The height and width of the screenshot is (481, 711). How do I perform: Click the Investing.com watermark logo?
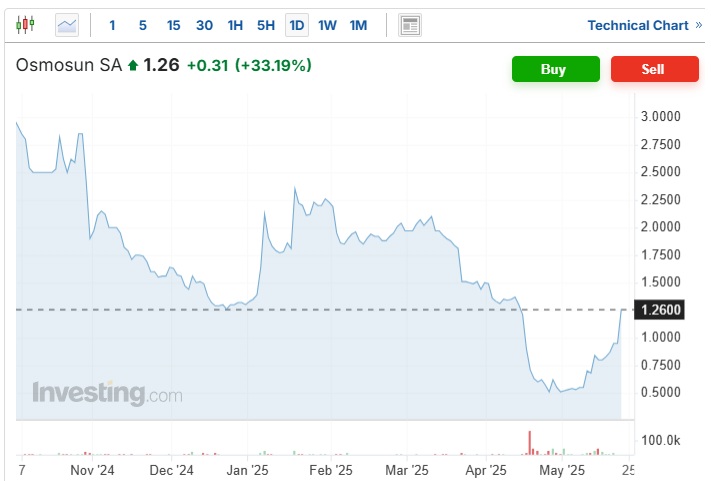coord(107,392)
